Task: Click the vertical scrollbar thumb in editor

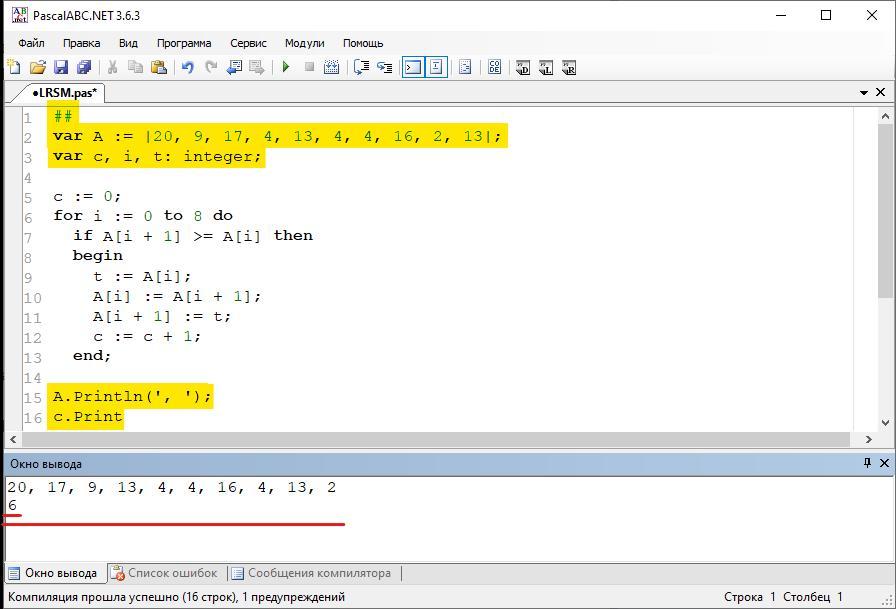Action: [885, 211]
